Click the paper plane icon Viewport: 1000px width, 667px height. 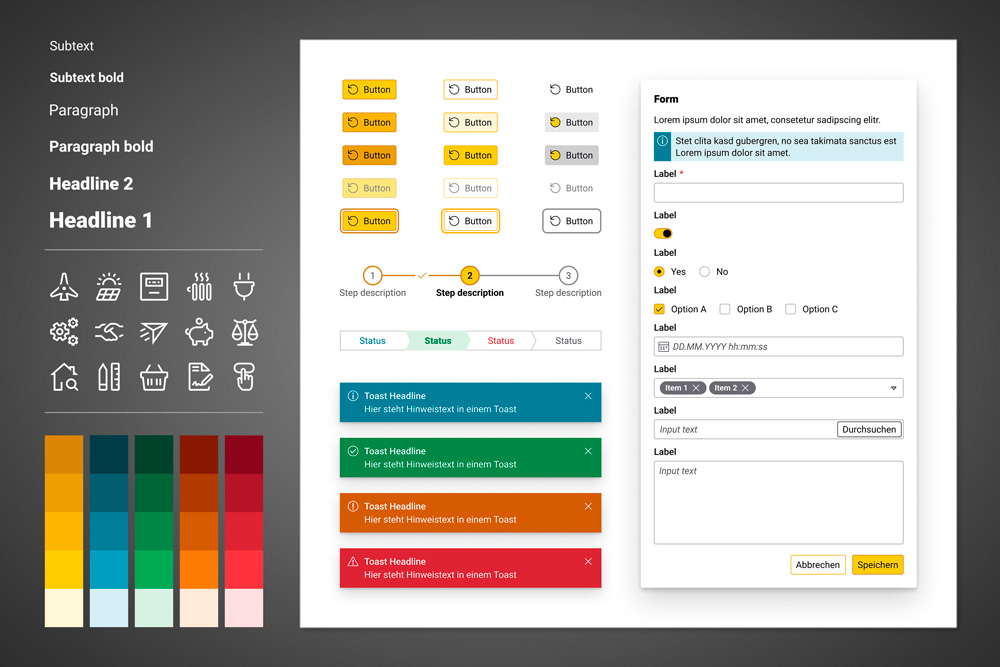[x=154, y=332]
